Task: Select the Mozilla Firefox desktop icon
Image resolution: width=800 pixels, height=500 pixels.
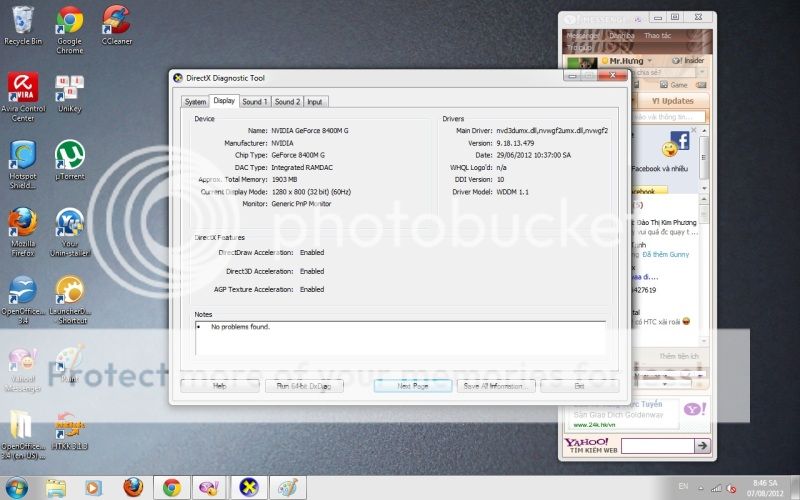Action: pyautogui.click(x=23, y=232)
